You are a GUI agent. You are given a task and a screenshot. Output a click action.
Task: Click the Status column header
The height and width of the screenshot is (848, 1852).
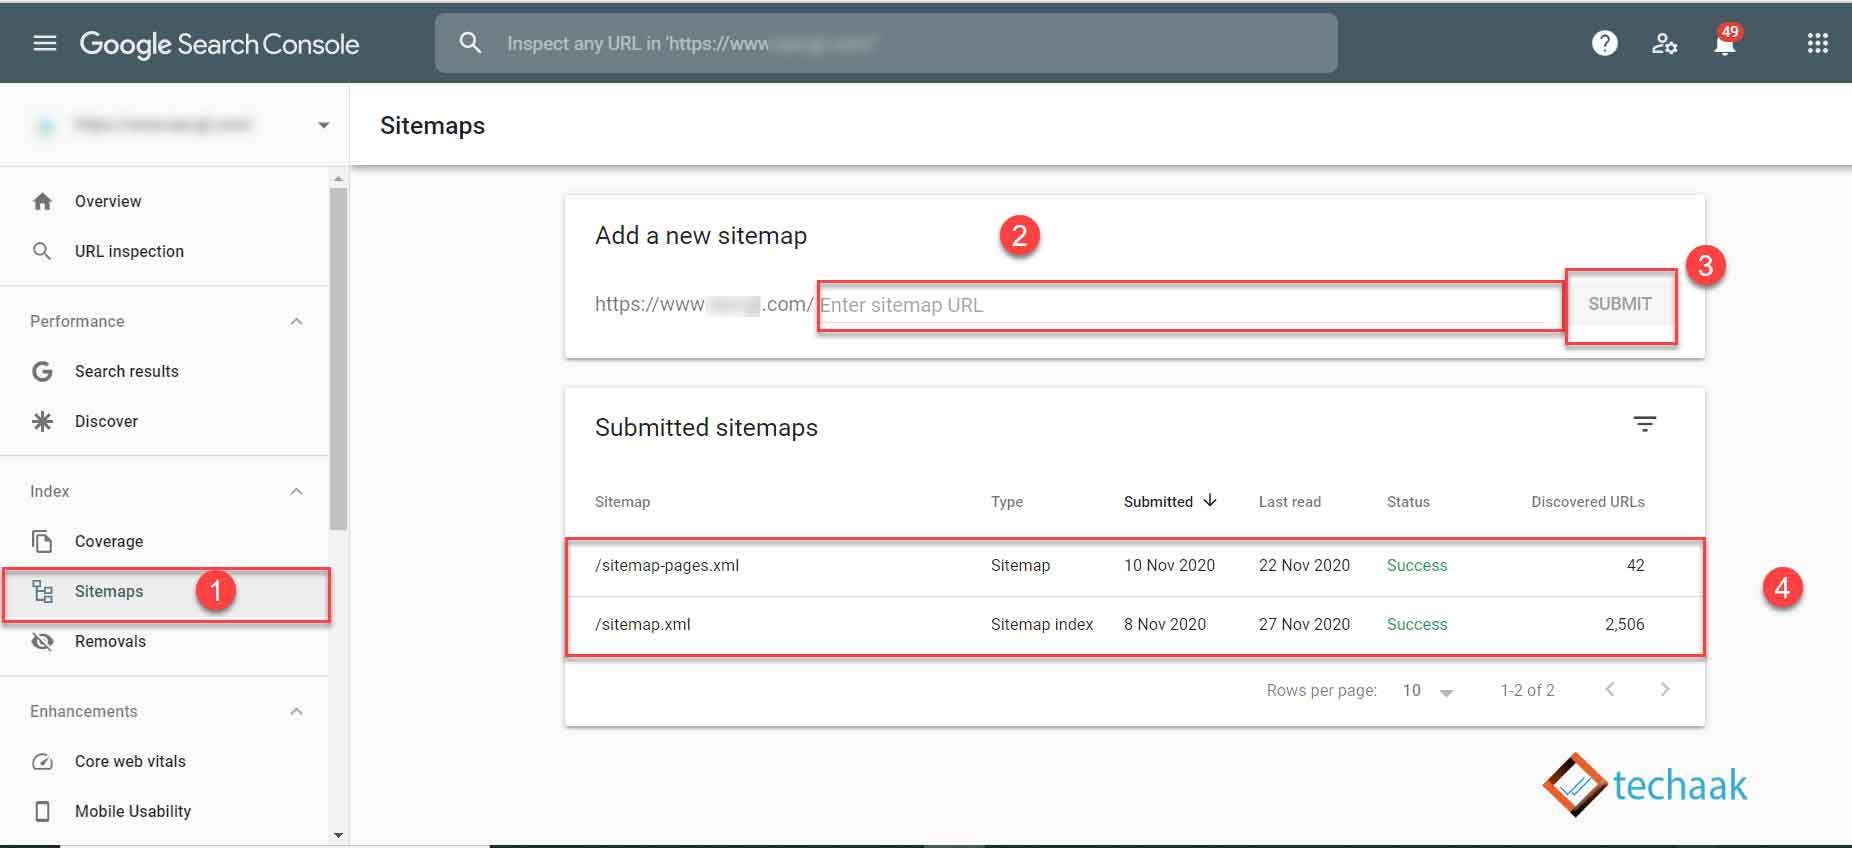click(x=1408, y=502)
